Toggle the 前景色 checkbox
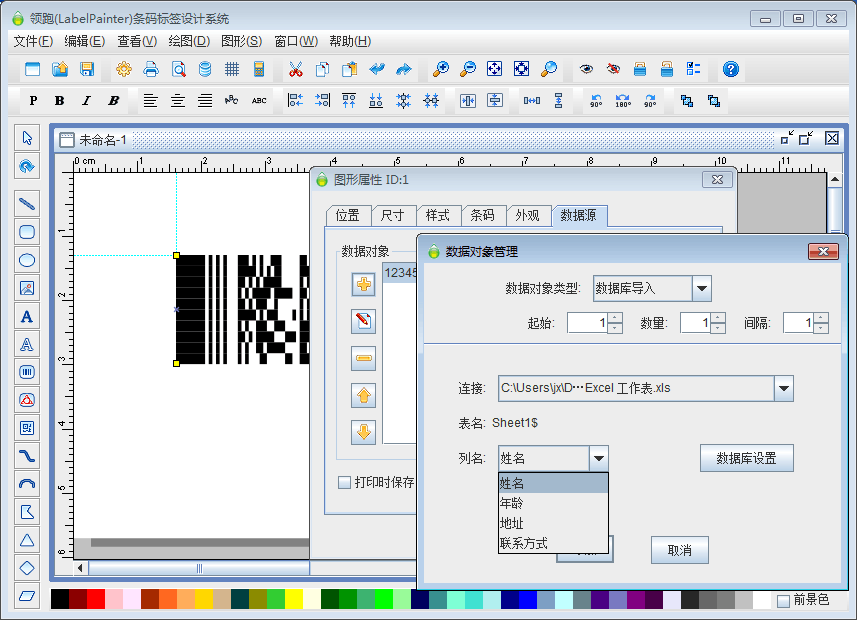Image resolution: width=857 pixels, height=620 pixels. 783,600
